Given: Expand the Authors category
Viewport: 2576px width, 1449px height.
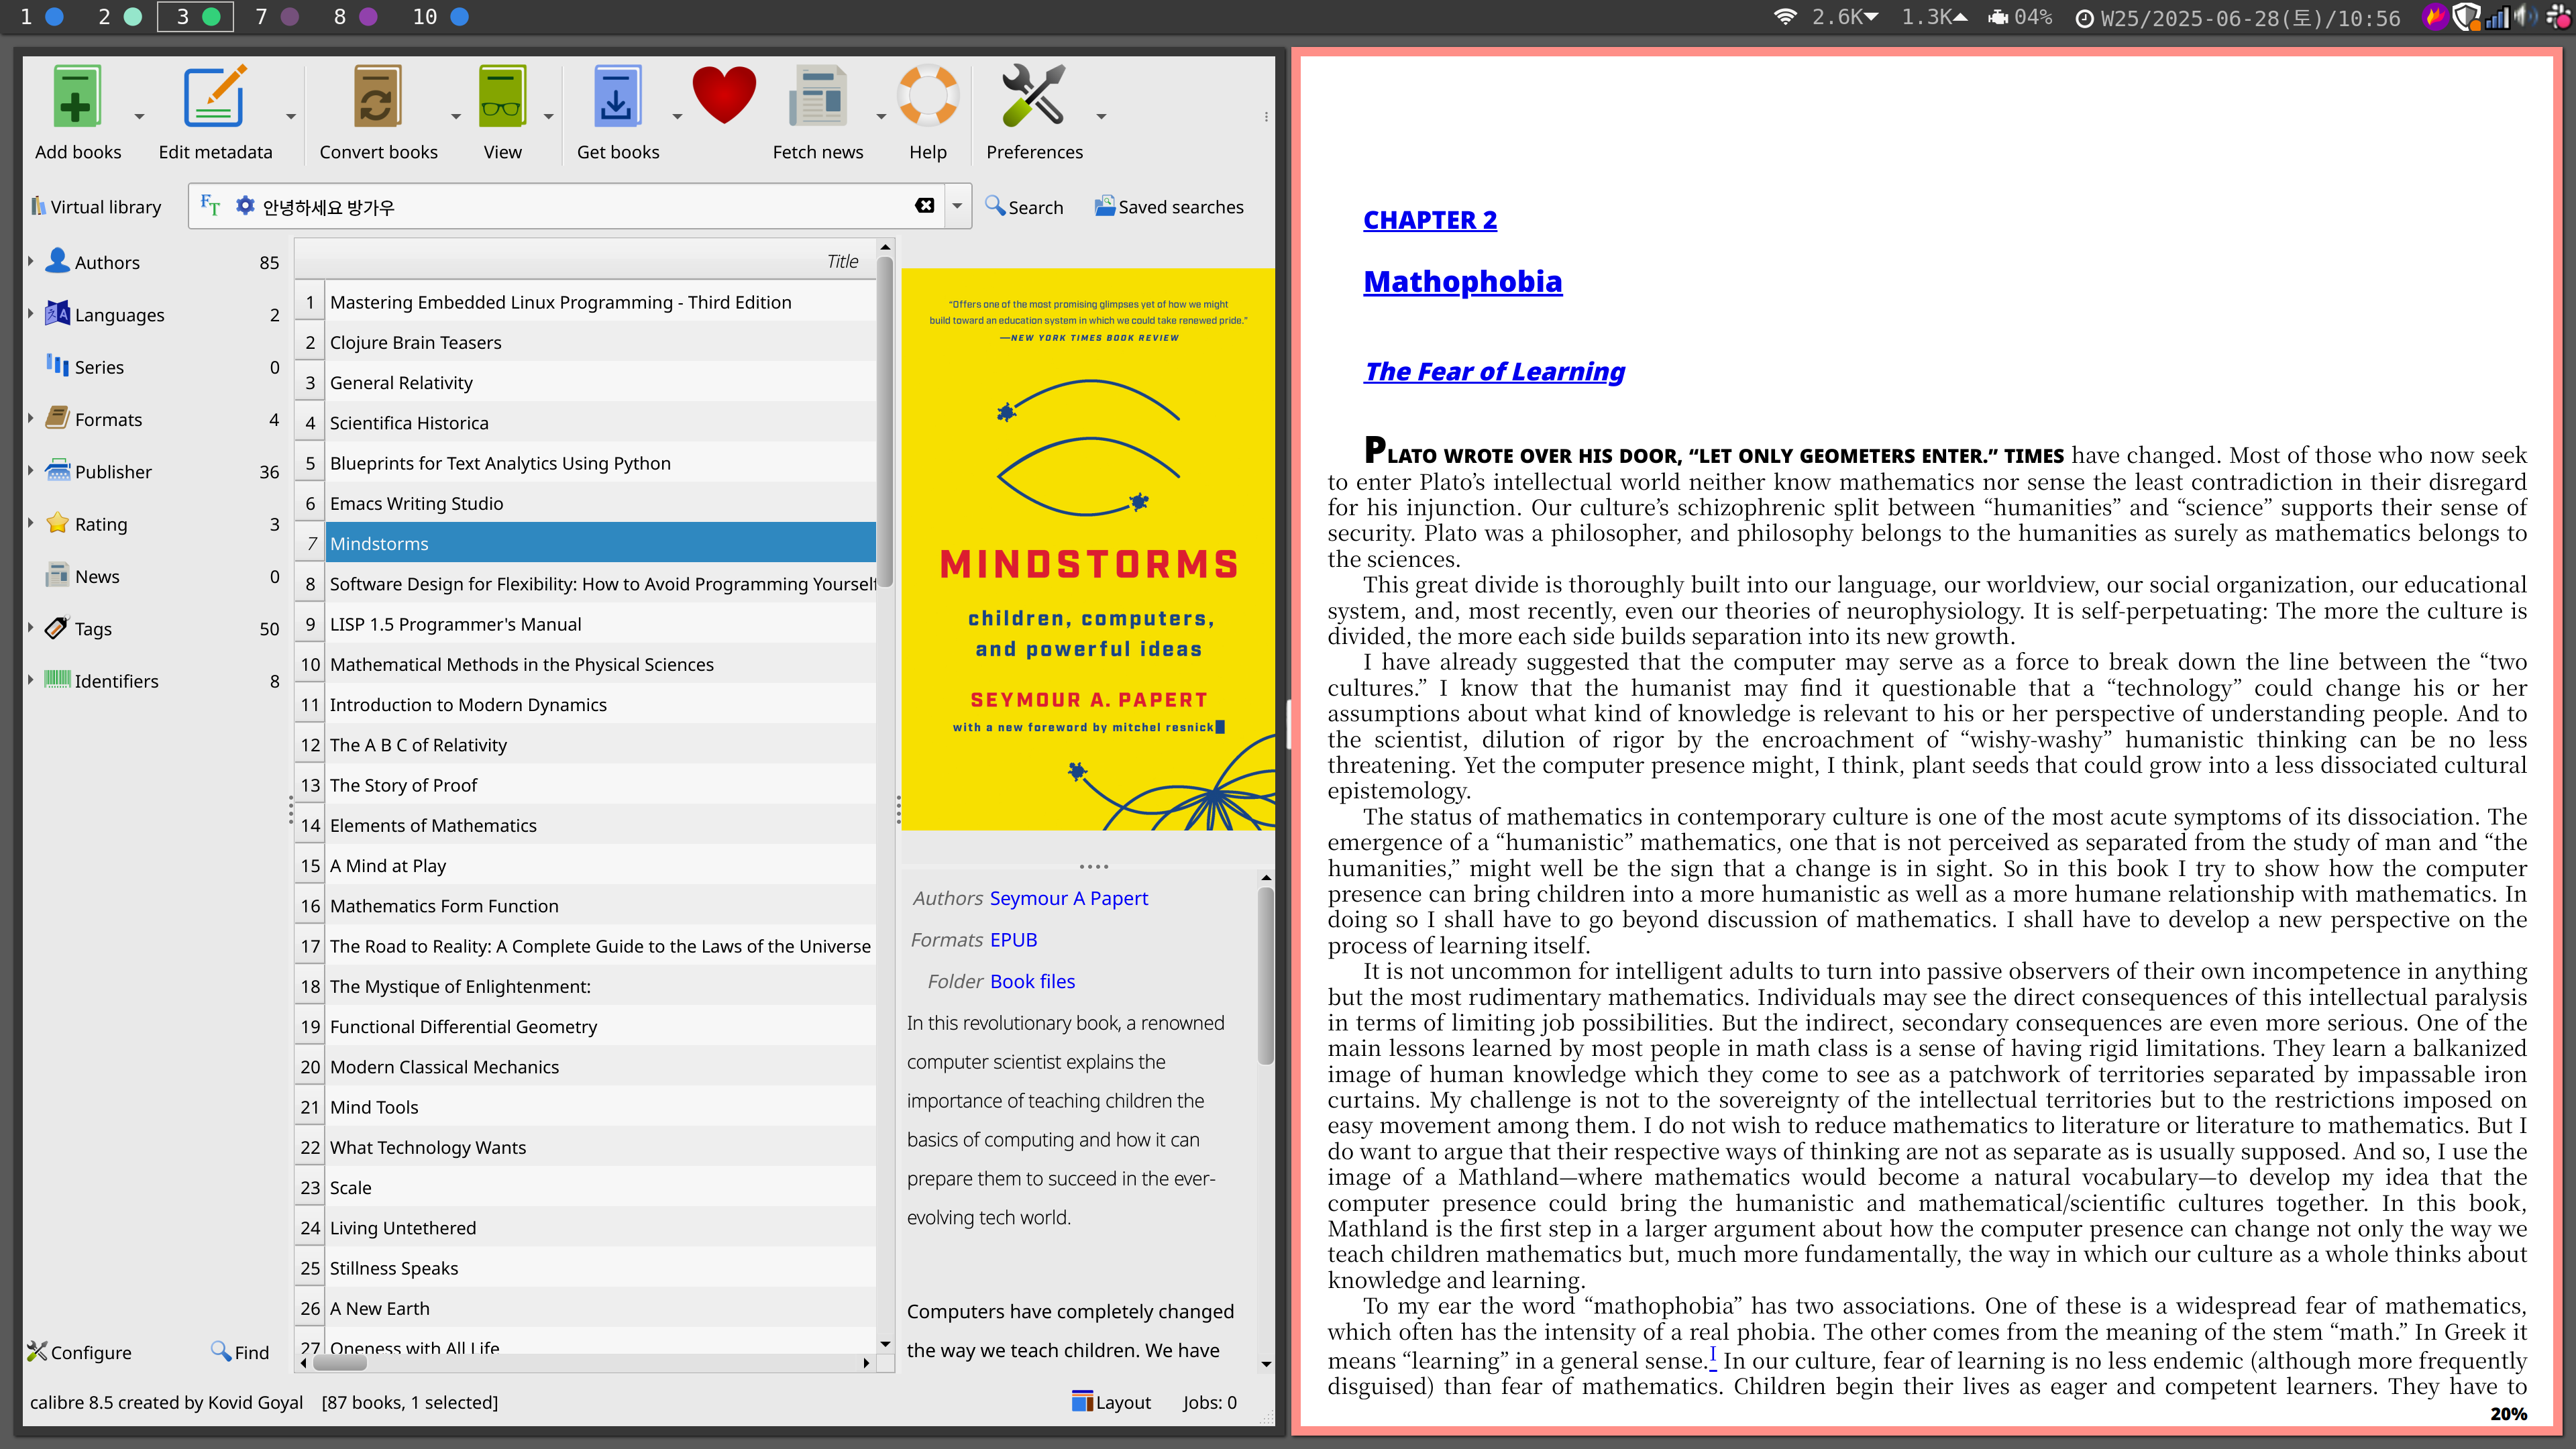Looking at the screenshot, I should pyautogui.click(x=31, y=262).
